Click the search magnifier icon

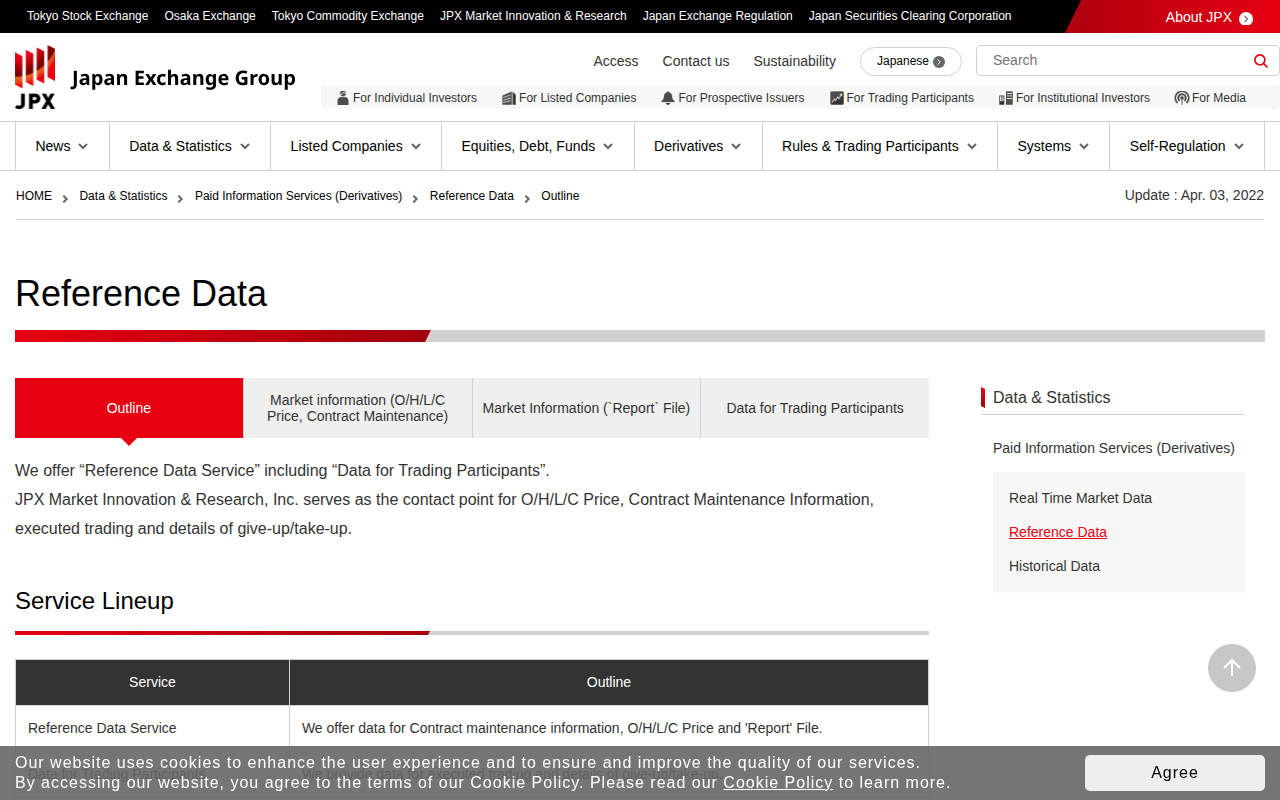coord(1260,61)
